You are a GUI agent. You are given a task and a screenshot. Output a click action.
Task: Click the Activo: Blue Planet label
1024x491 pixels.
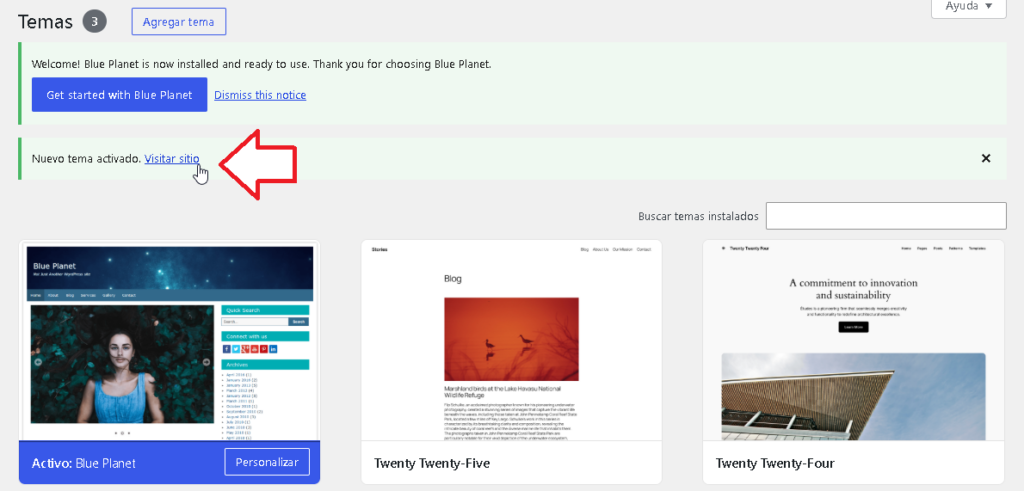84,464
